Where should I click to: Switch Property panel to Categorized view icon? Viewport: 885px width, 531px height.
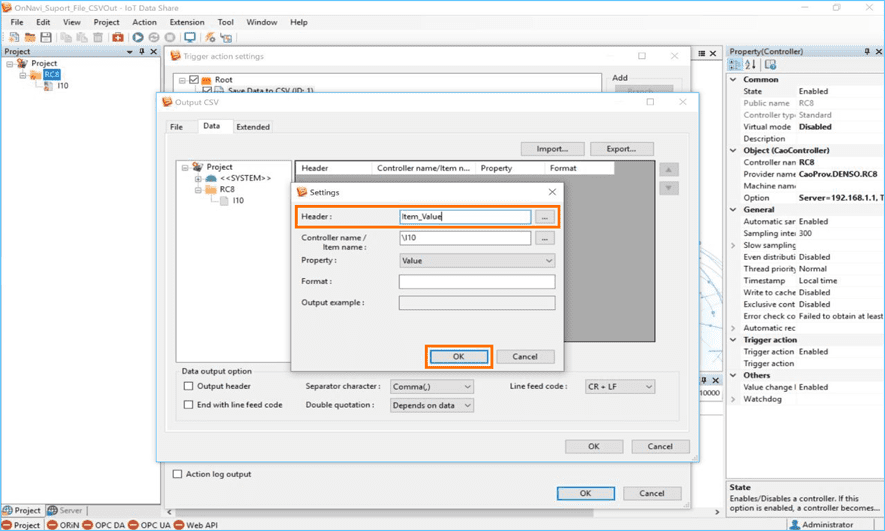[735, 64]
